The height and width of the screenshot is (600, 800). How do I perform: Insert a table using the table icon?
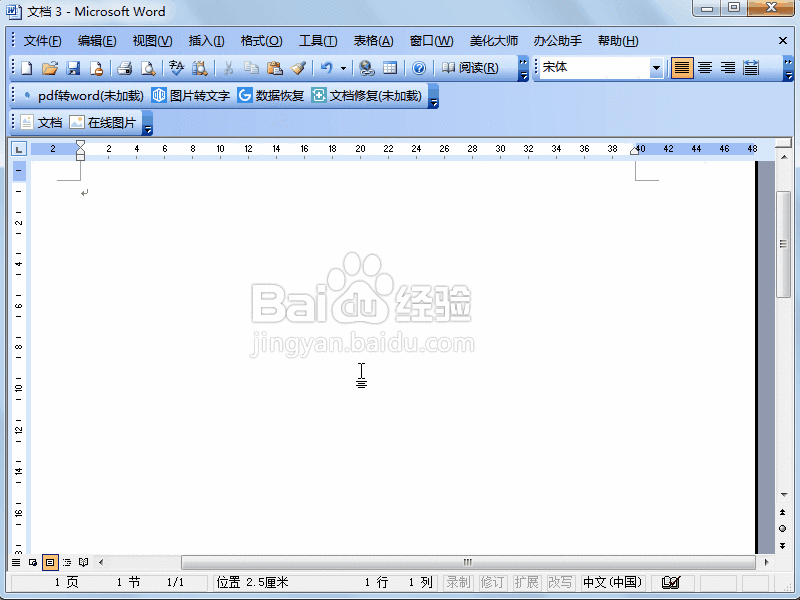[x=388, y=69]
